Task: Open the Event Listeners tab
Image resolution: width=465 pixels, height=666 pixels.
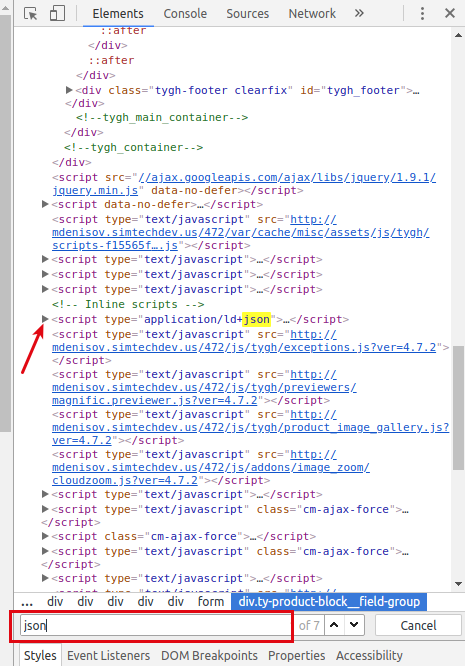Action: (108, 655)
